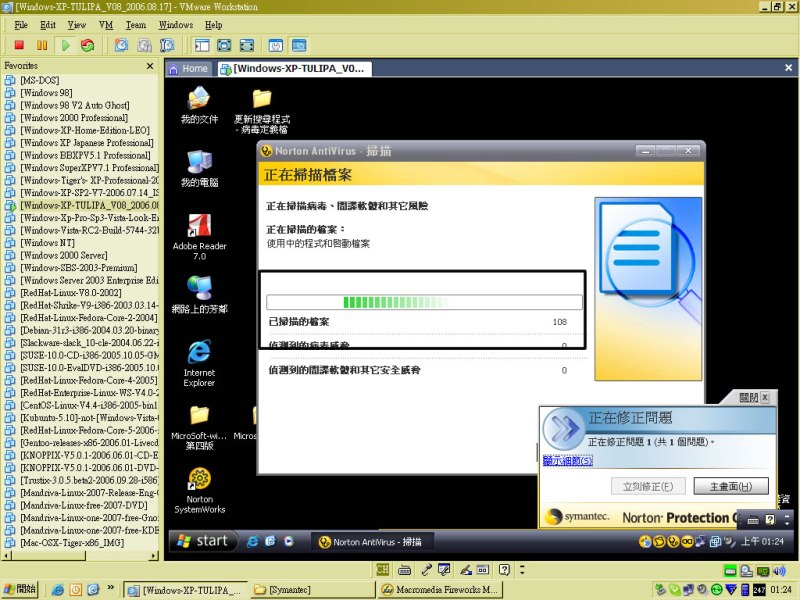The height and width of the screenshot is (600, 800).
Task: Click language bar help question icon
Action: pos(504,570)
